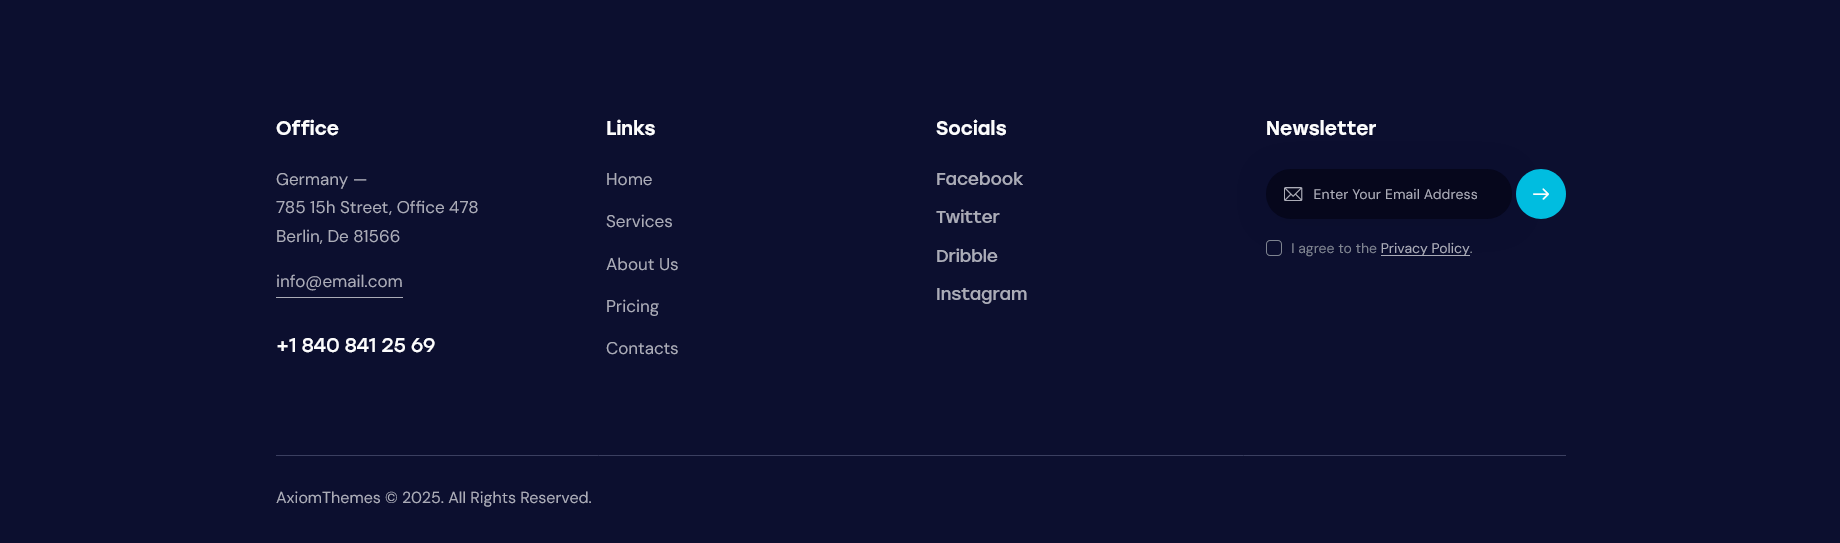Open the Home footer link
Image resolution: width=1840 pixels, height=543 pixels.
pyautogui.click(x=629, y=179)
